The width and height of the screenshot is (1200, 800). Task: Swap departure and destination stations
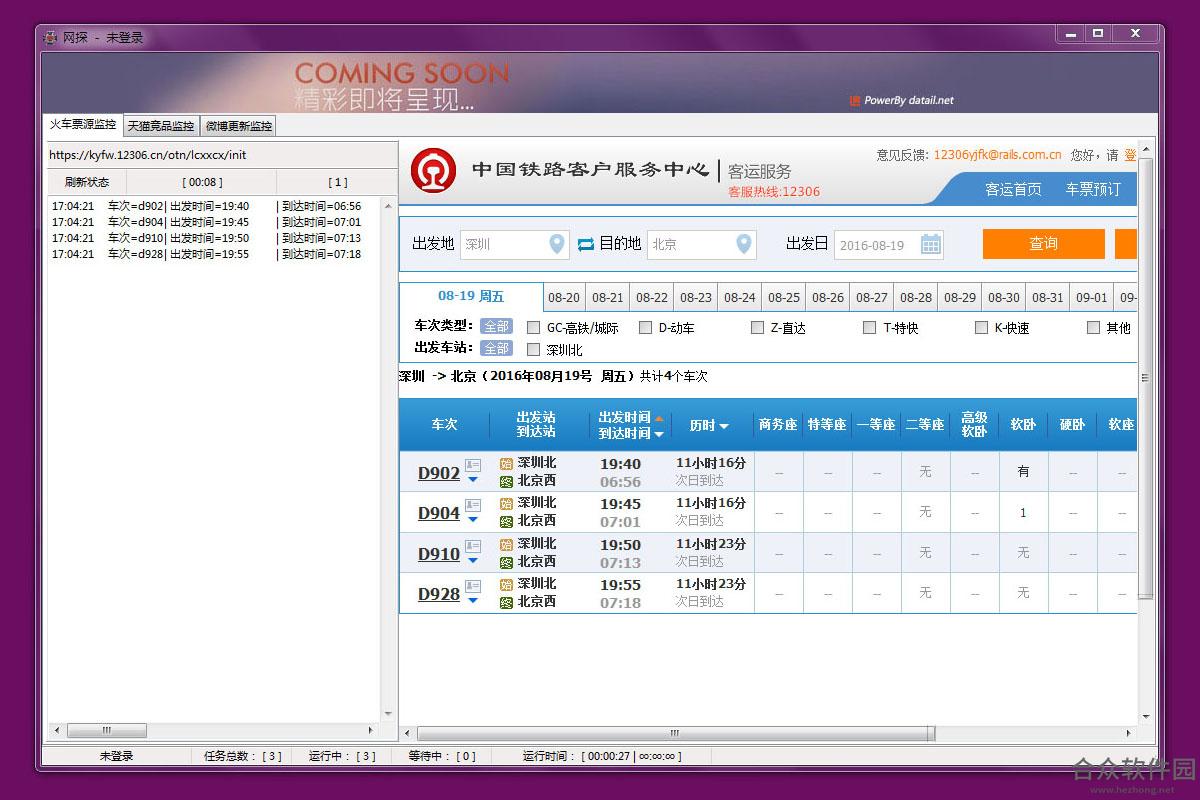point(586,244)
